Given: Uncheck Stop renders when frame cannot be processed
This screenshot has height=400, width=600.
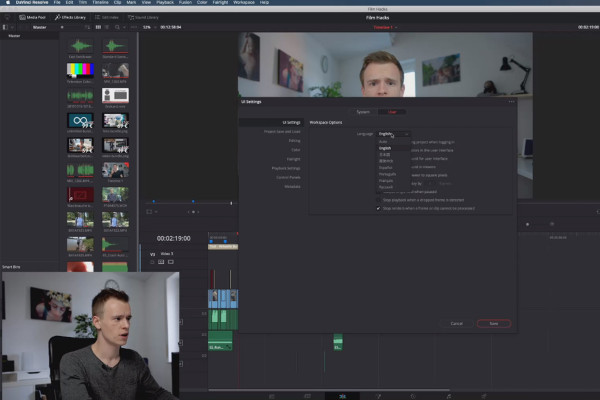Looking at the screenshot, I should point(378,209).
